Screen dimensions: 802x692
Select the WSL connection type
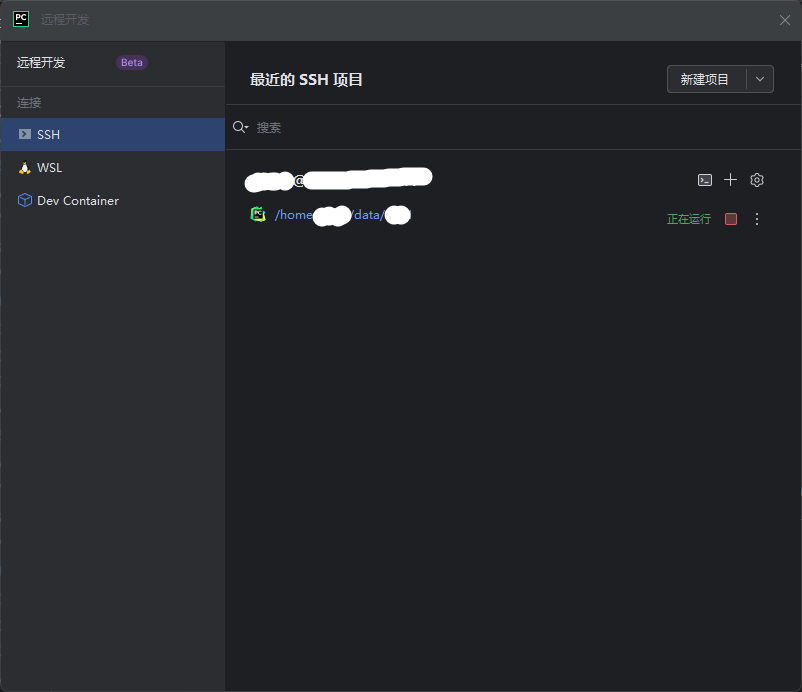(113, 168)
